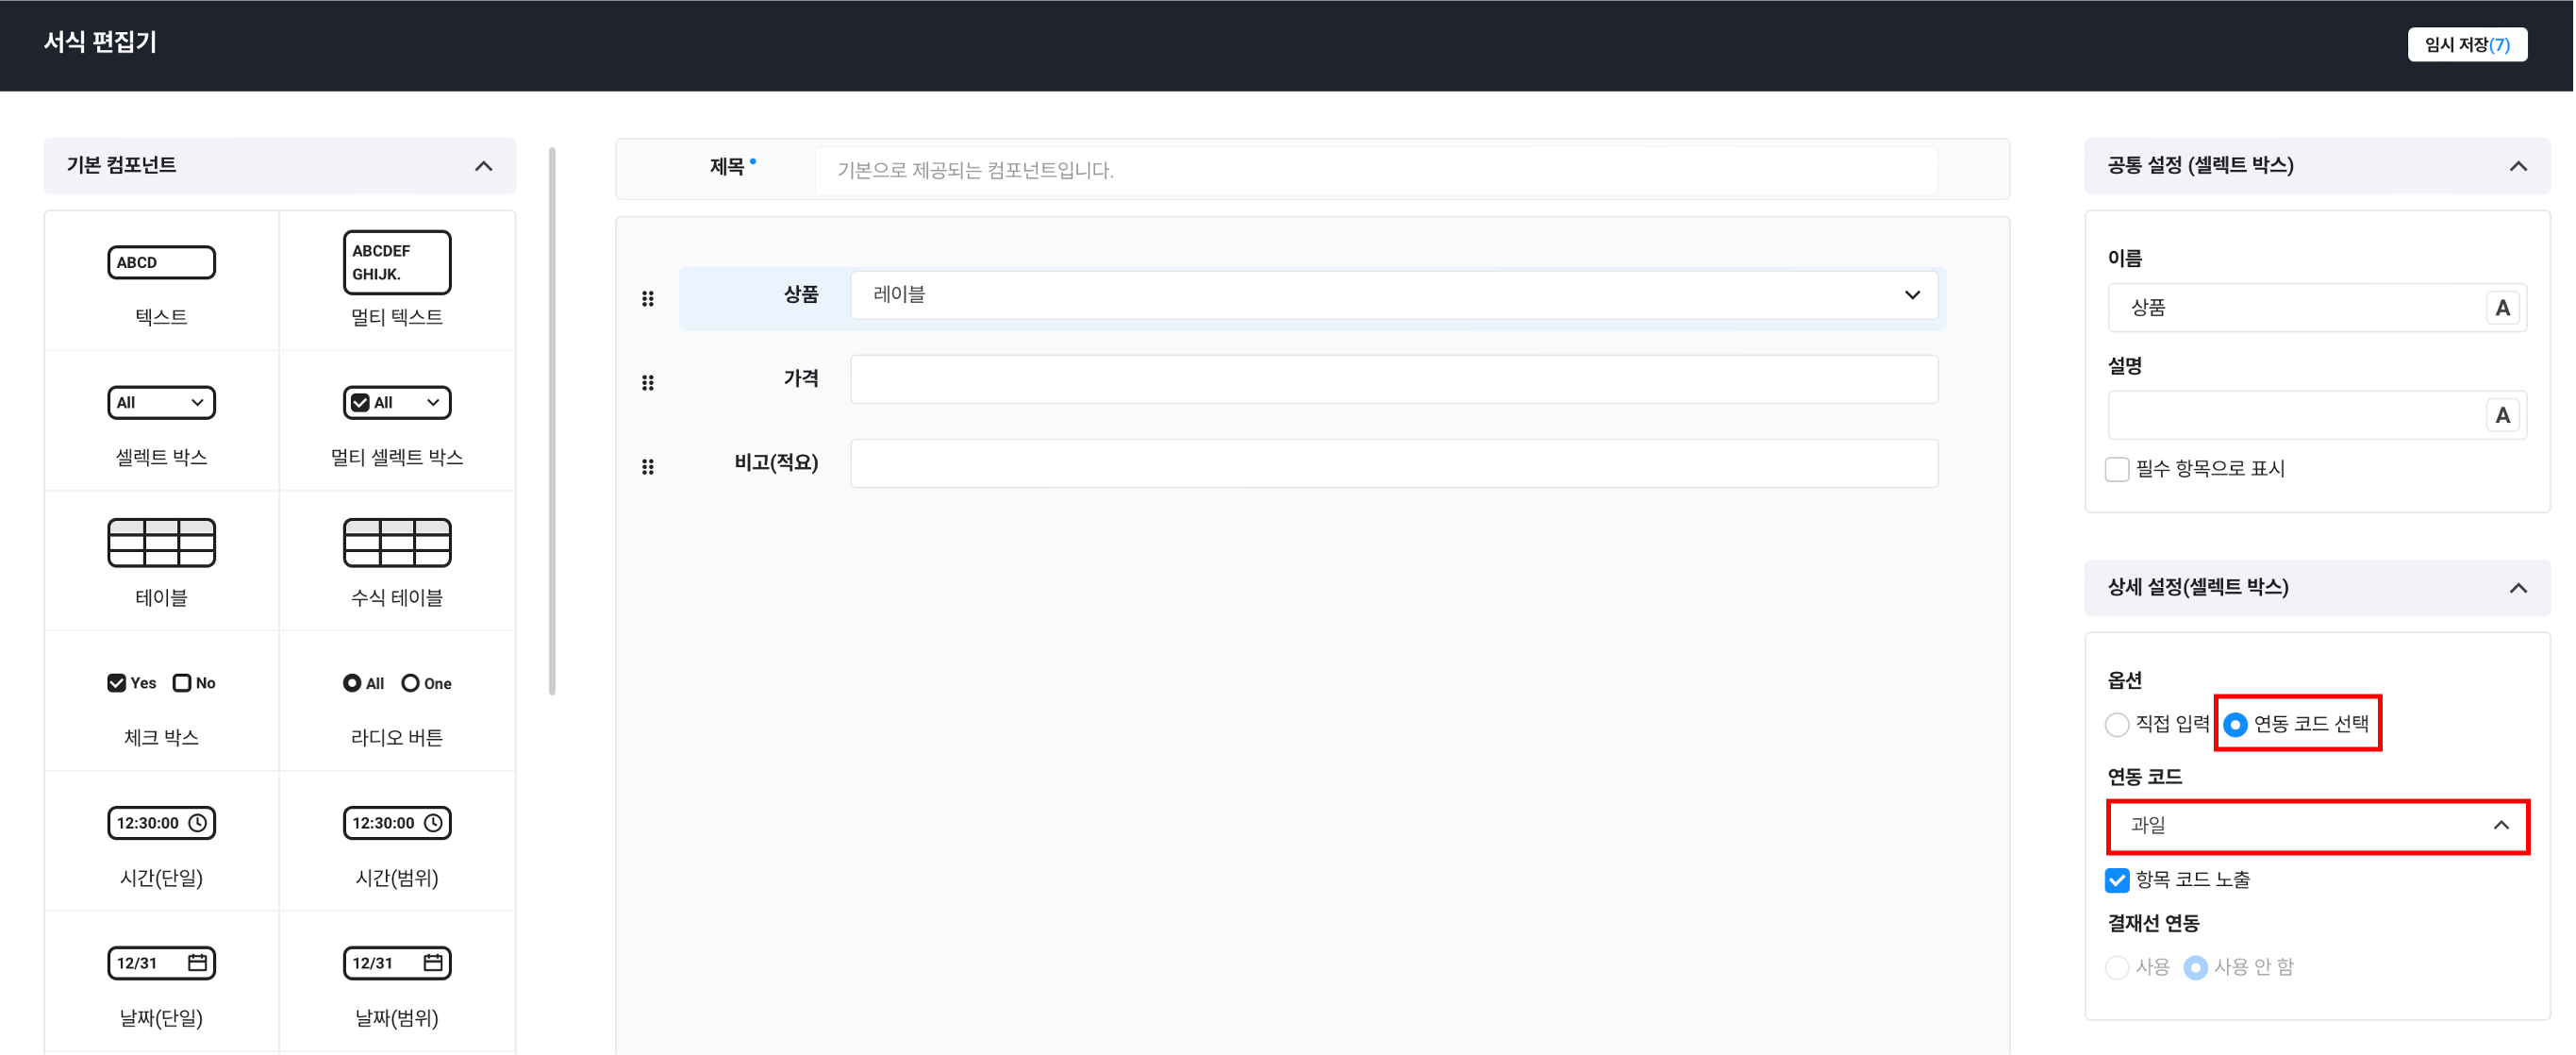Image resolution: width=2576 pixels, height=1055 pixels.
Task: Click the component list vertical scrollbar
Action: pos(552,420)
